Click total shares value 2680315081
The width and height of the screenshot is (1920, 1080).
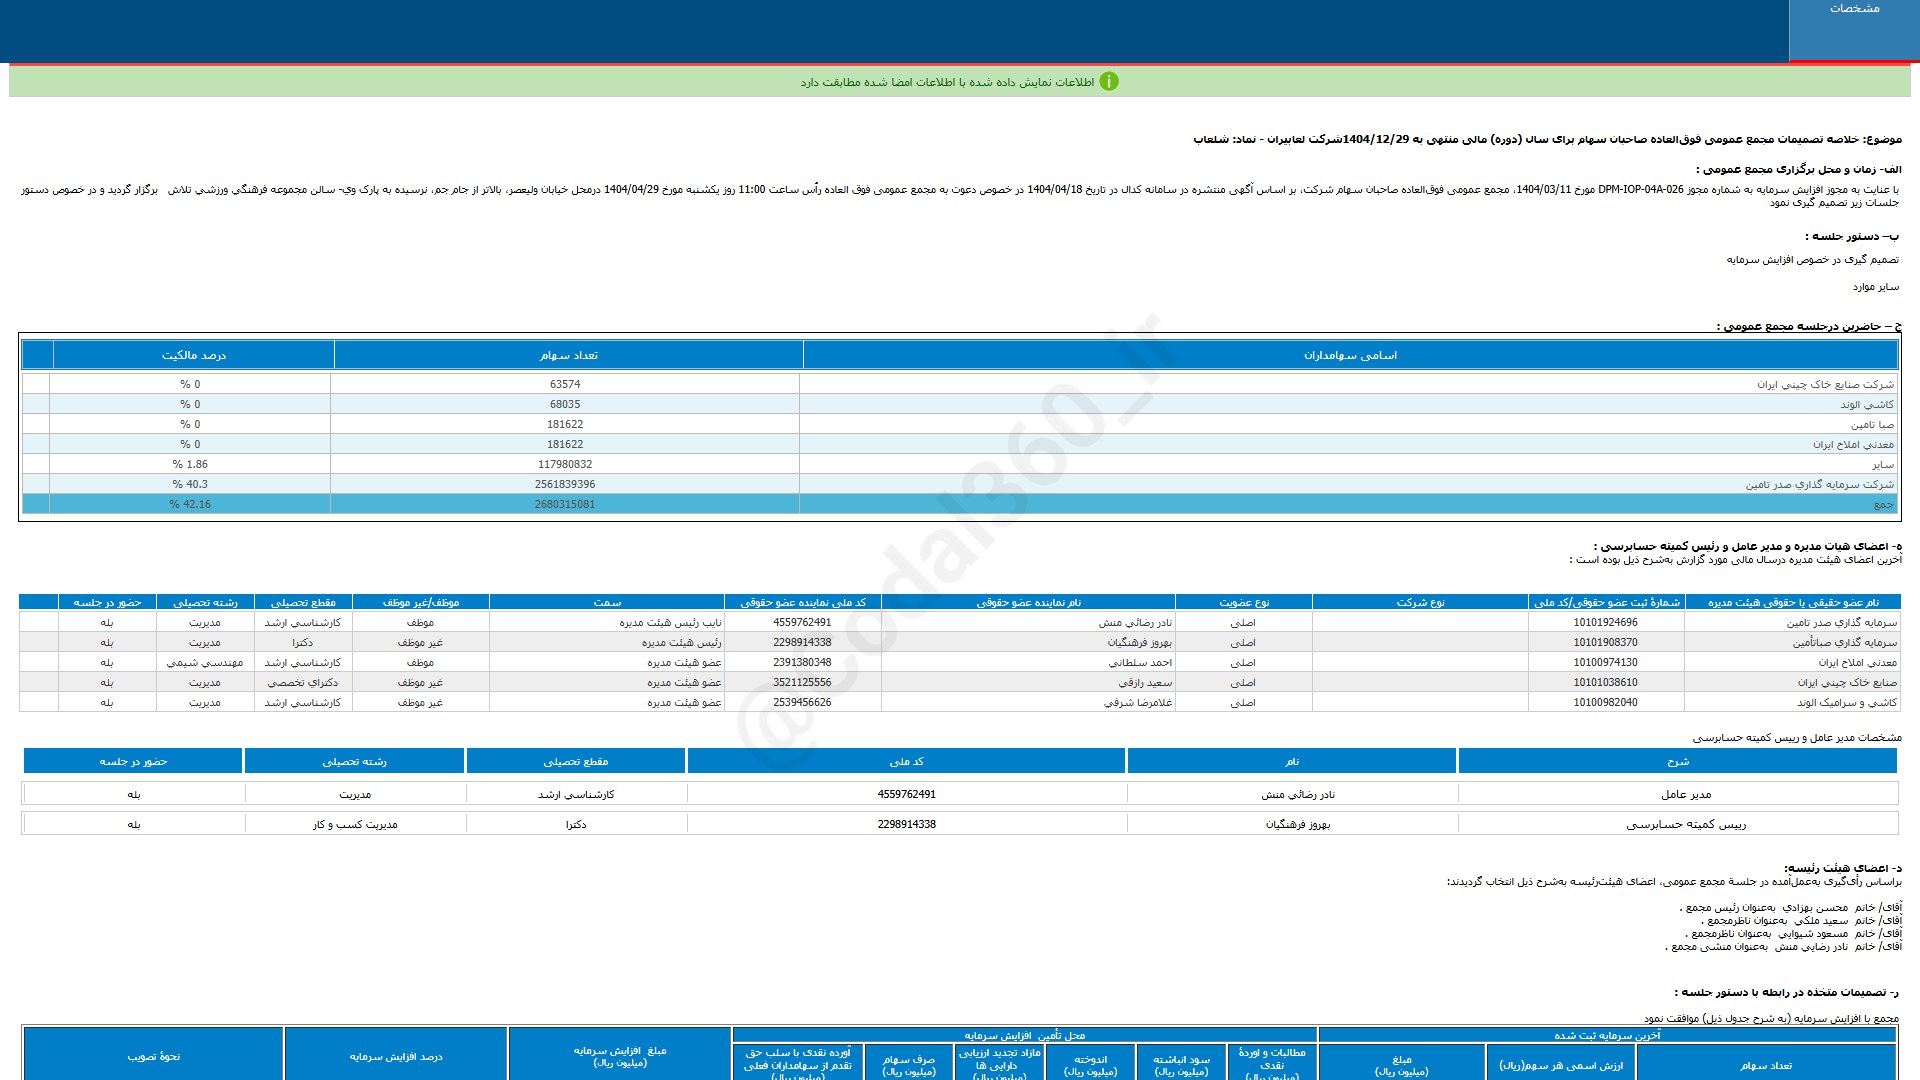click(565, 504)
